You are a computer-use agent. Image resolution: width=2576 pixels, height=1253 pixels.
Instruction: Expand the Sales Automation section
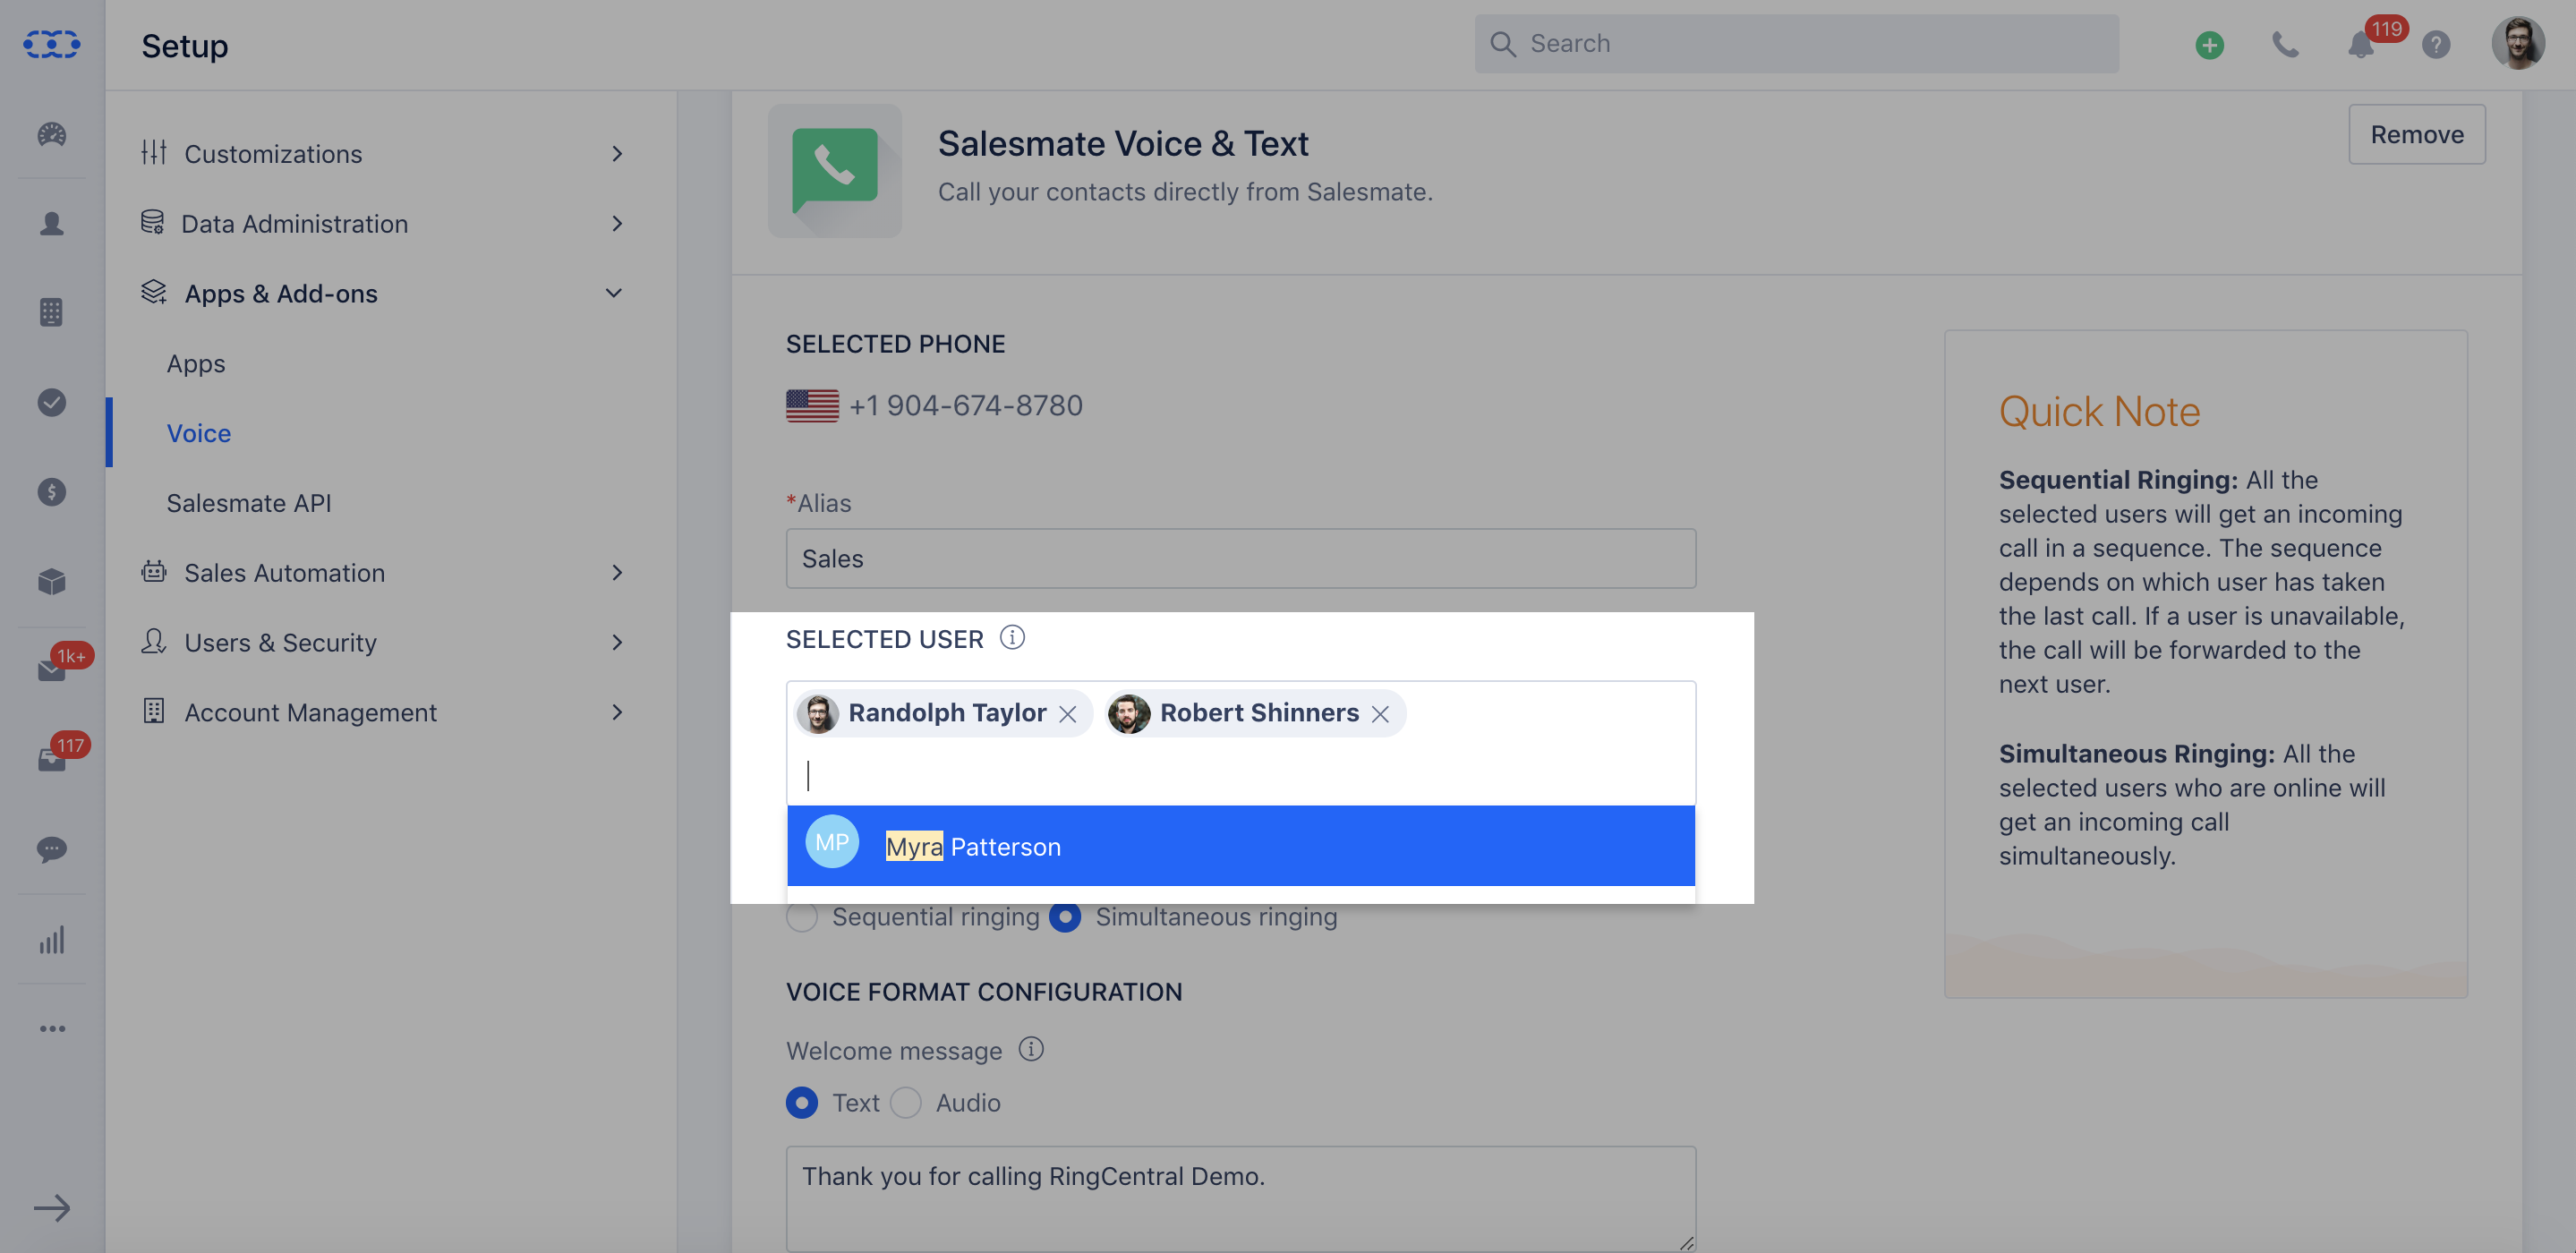[x=383, y=573]
